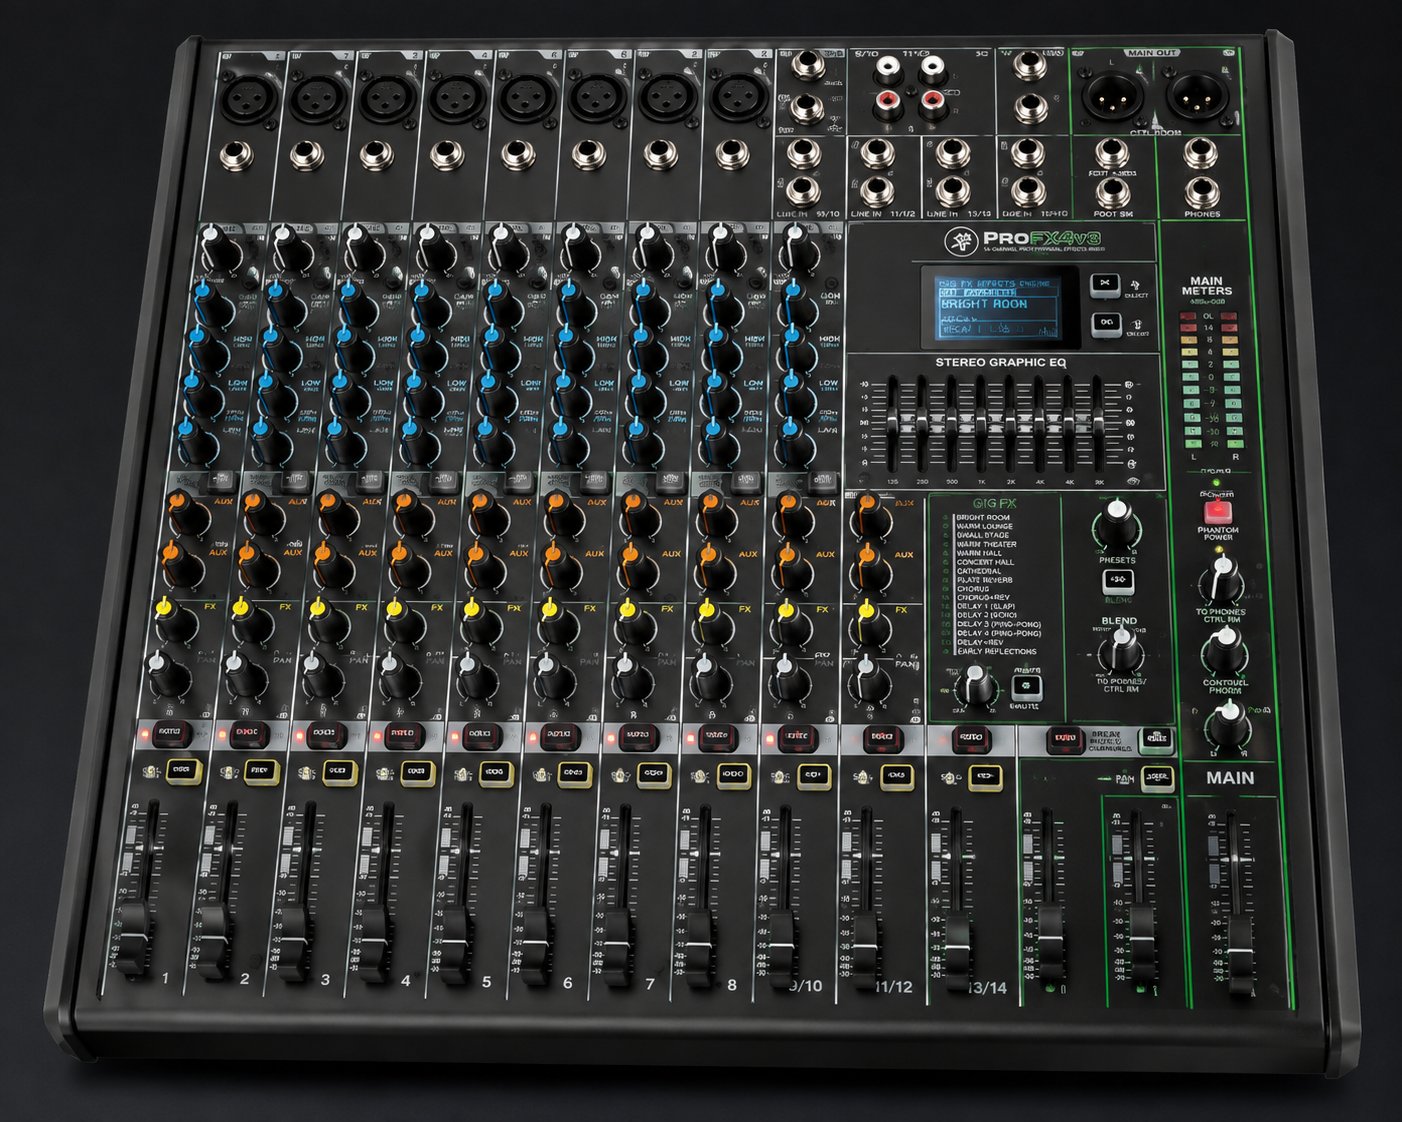The height and width of the screenshot is (1122, 1402).
Task: Click EARLY REFLECTIONS in the GIG FX list
Action: click(x=996, y=652)
